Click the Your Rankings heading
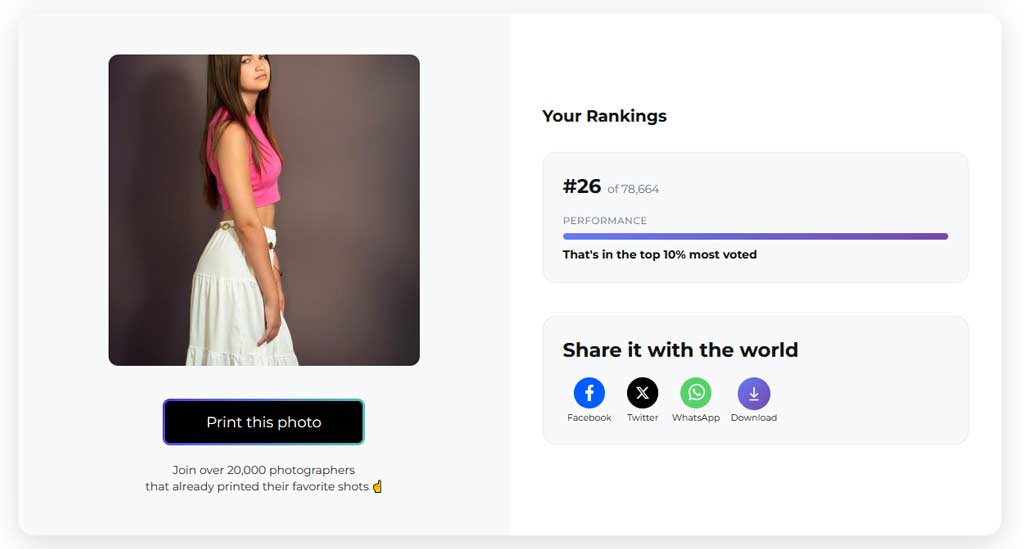 pyautogui.click(x=604, y=116)
